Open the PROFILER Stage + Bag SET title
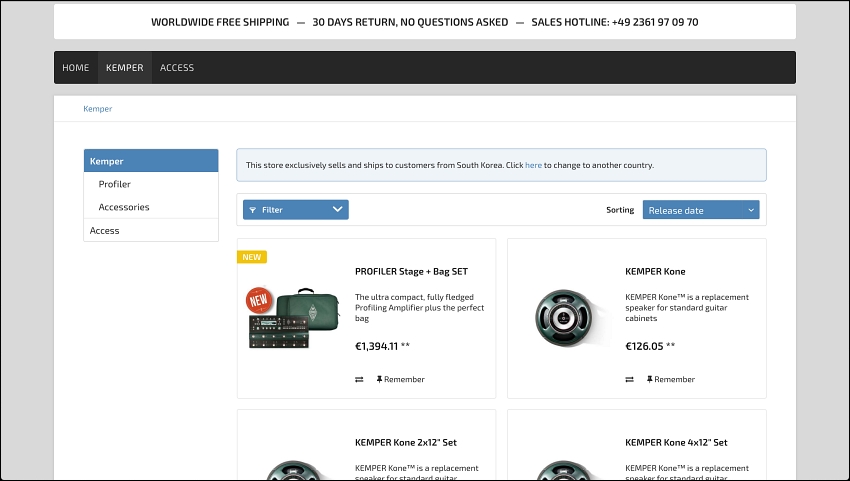The image size is (850, 481). point(411,271)
